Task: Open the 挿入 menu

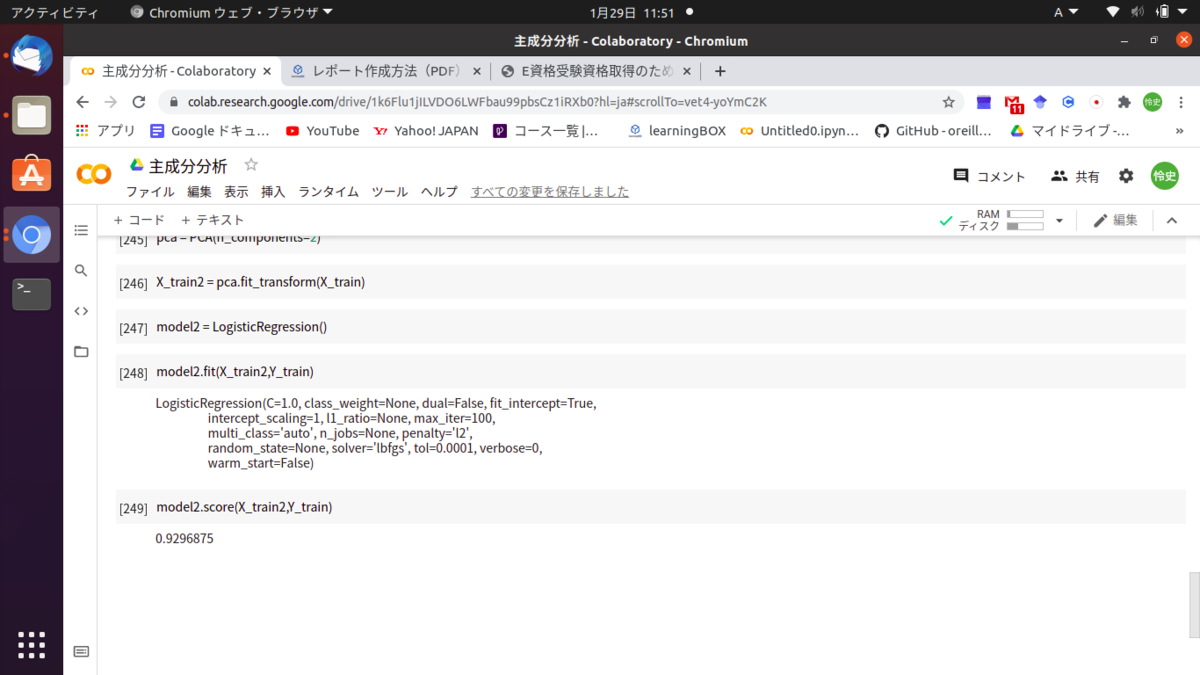Action: coord(273,192)
